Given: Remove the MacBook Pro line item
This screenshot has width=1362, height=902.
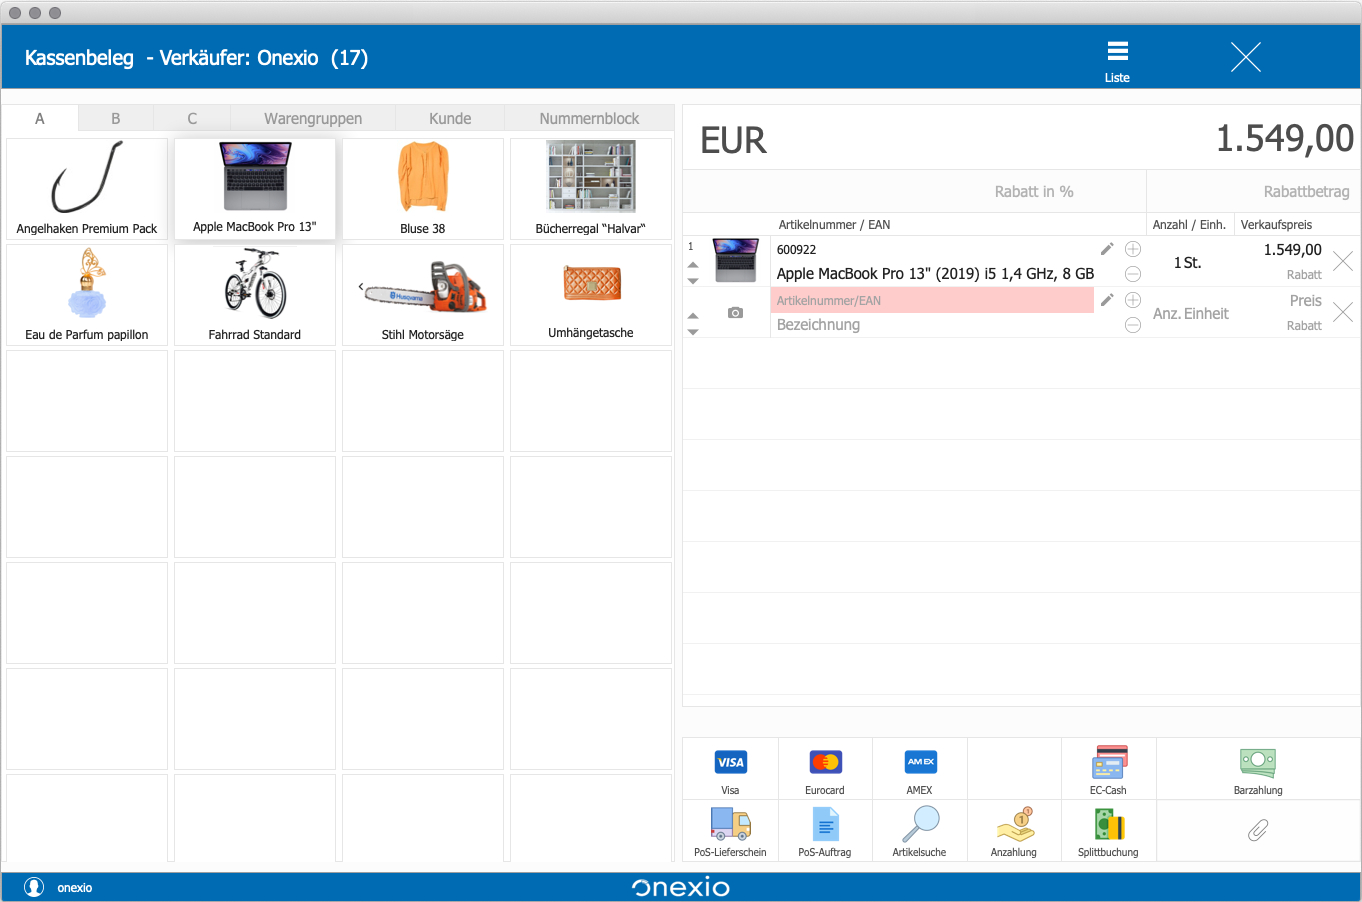Looking at the screenshot, I should 1343,262.
